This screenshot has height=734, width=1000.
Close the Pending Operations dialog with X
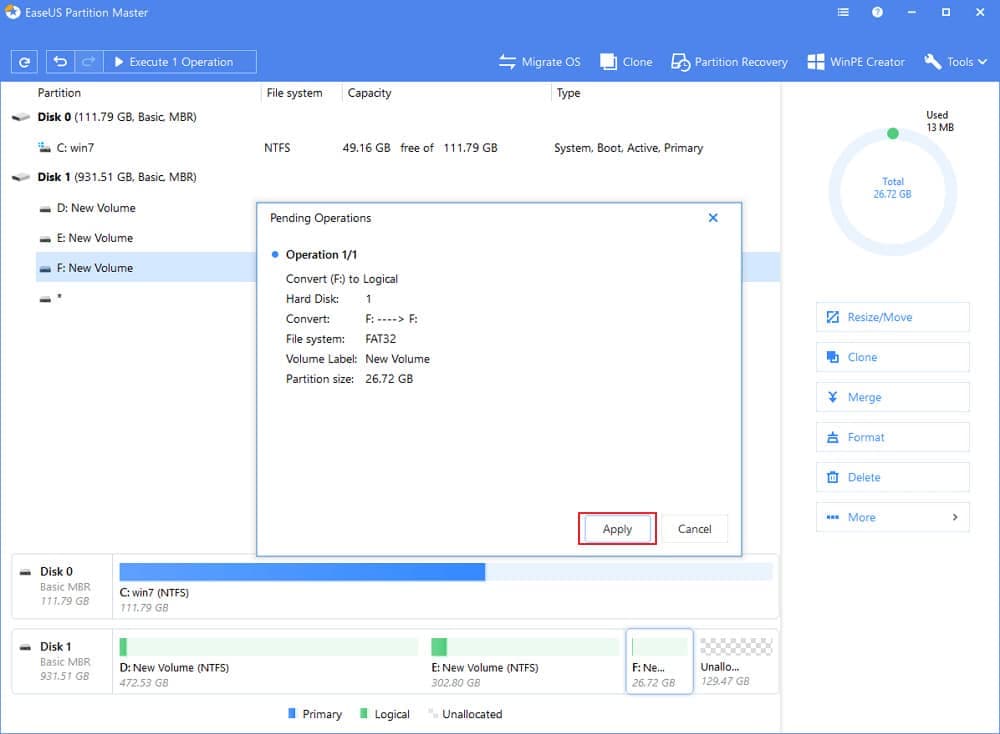point(713,218)
